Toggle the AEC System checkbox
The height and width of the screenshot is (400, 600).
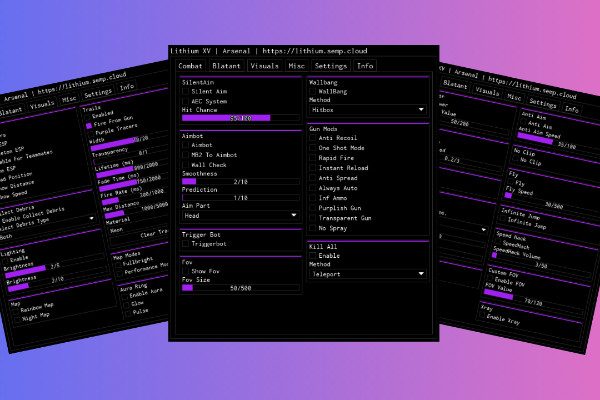(x=186, y=101)
